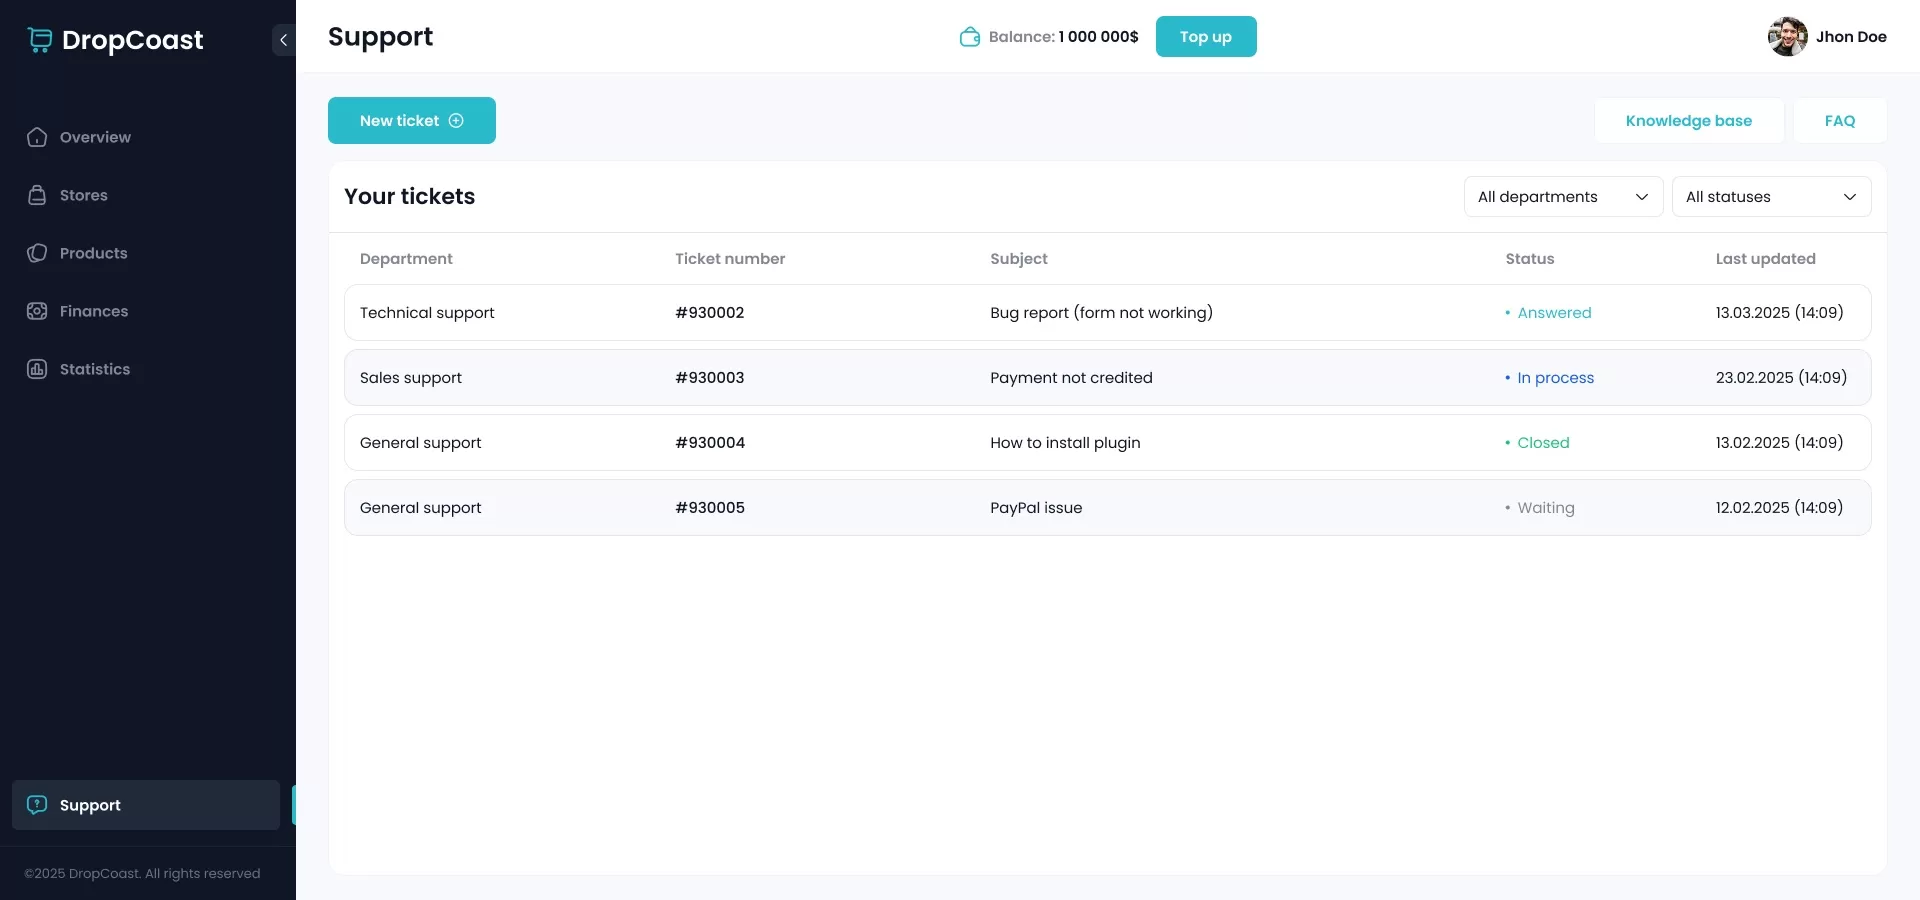Open ticket #930002 Bug report row
The width and height of the screenshot is (1920, 900).
point(1100,313)
